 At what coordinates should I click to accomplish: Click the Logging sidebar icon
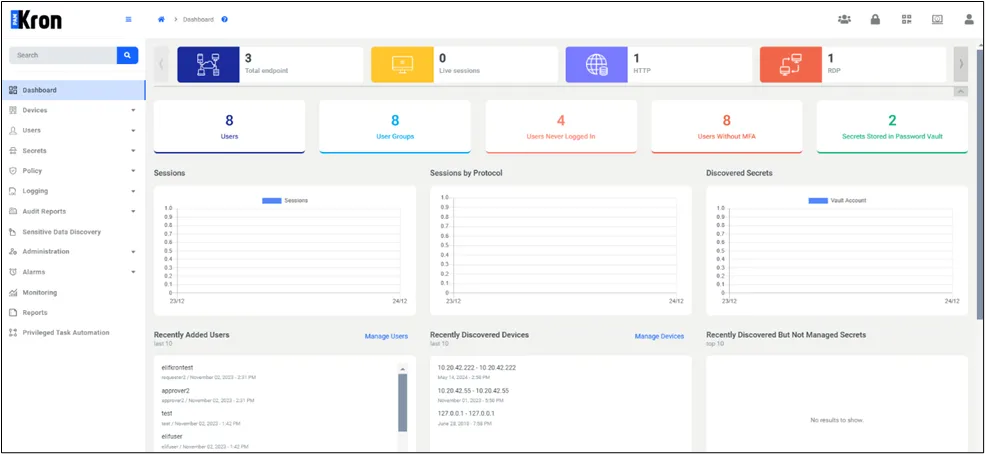(x=13, y=191)
